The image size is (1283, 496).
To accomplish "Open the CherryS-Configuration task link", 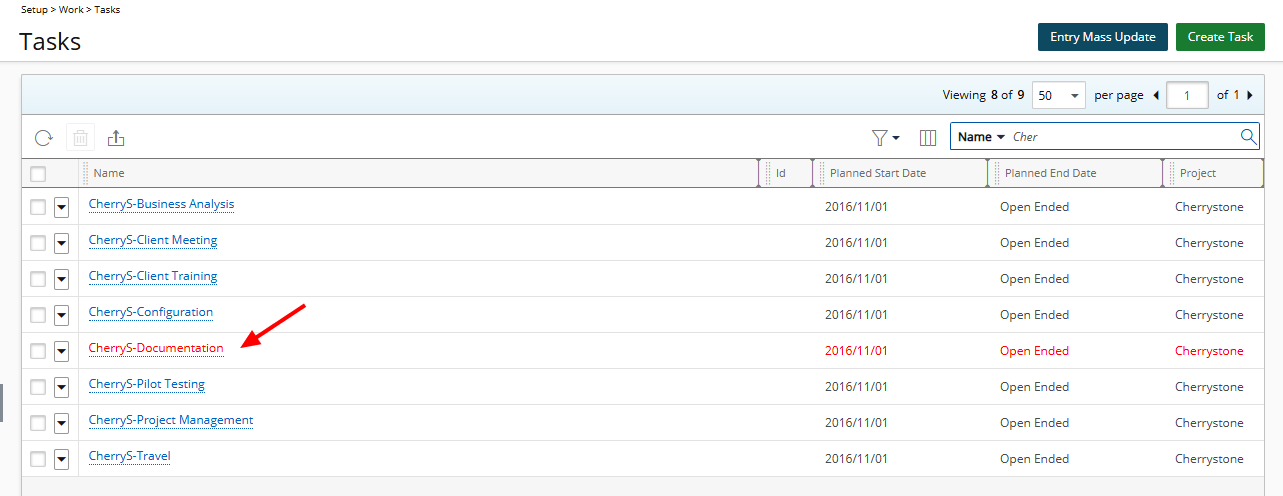I will (x=151, y=312).
